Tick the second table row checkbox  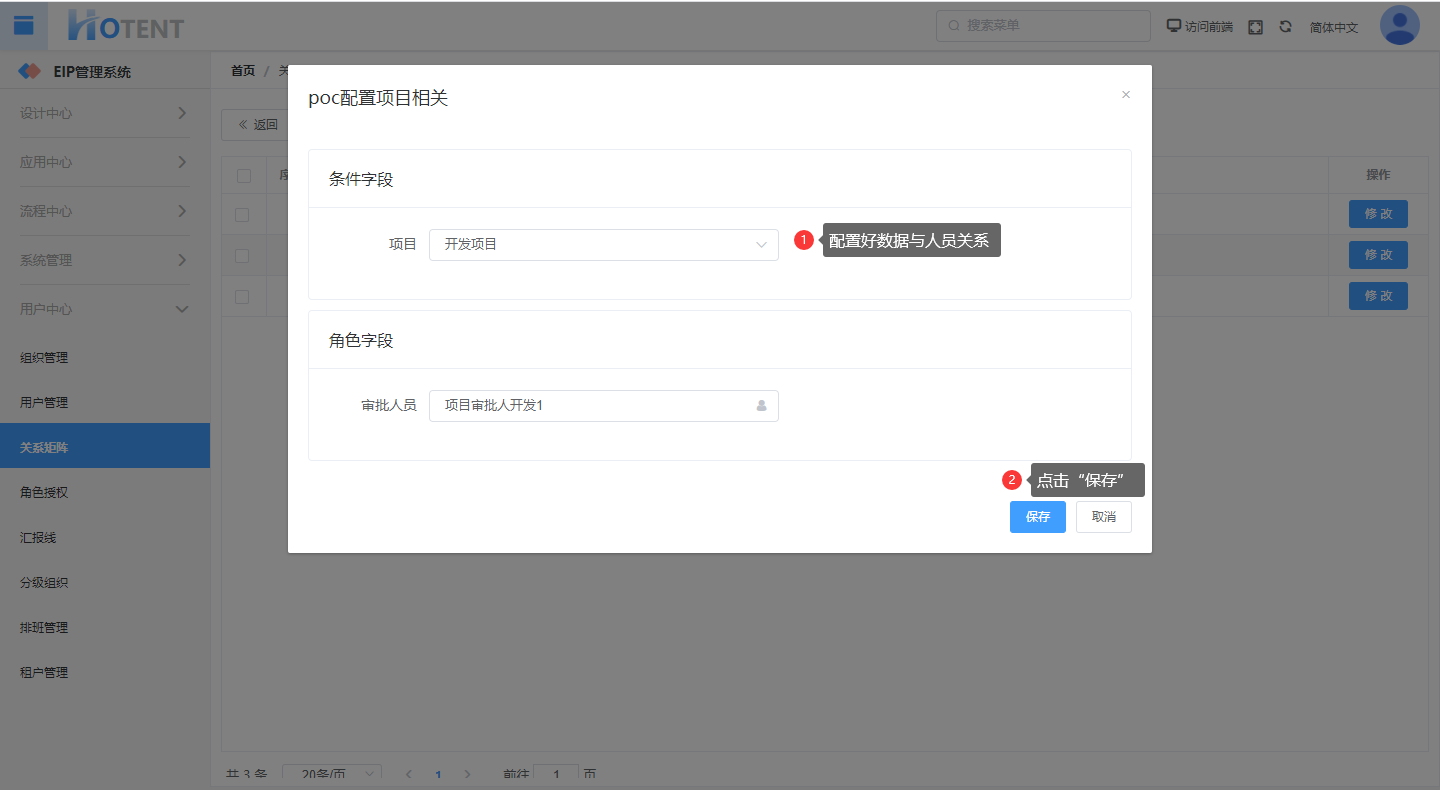242,256
